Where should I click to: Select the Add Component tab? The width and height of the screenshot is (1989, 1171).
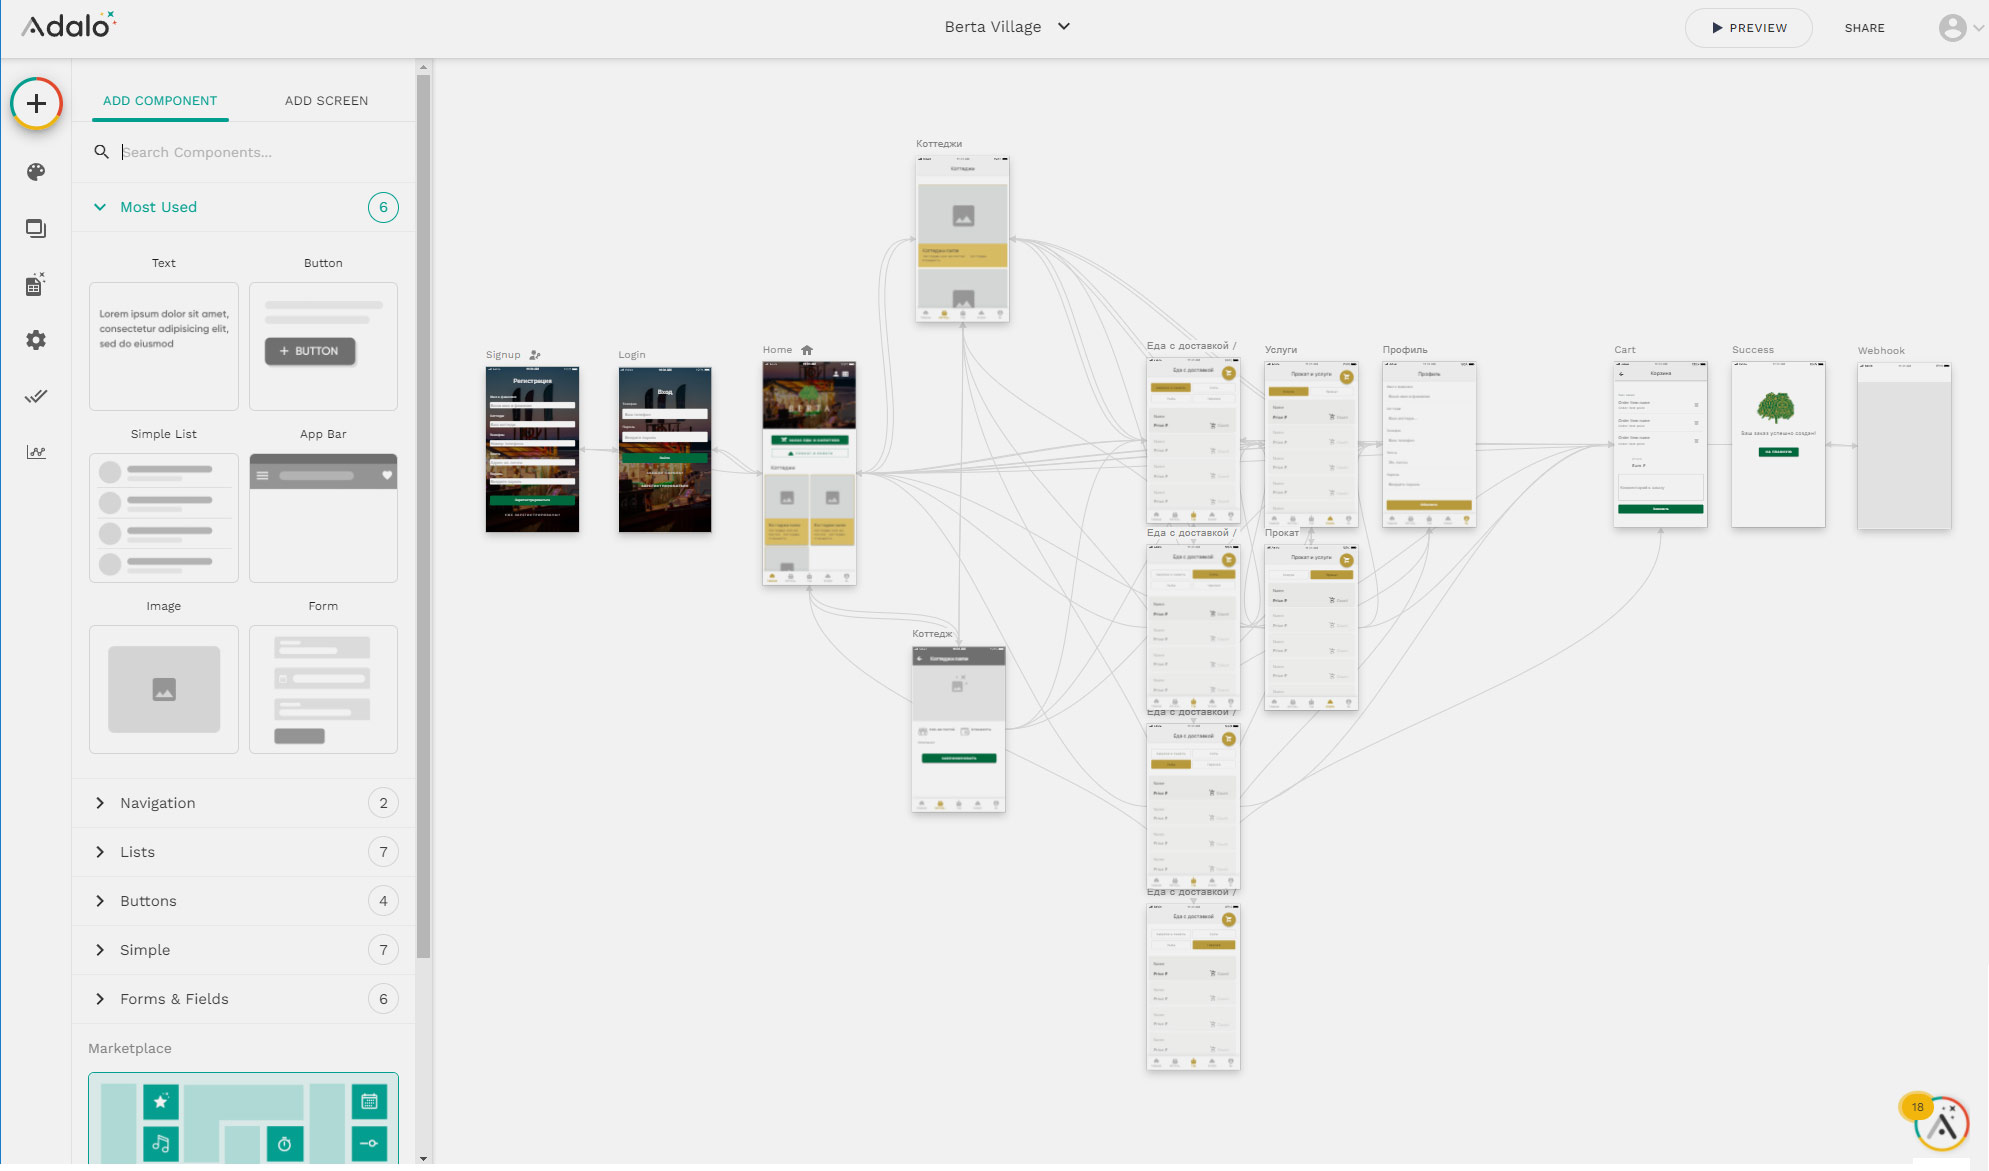tap(160, 101)
